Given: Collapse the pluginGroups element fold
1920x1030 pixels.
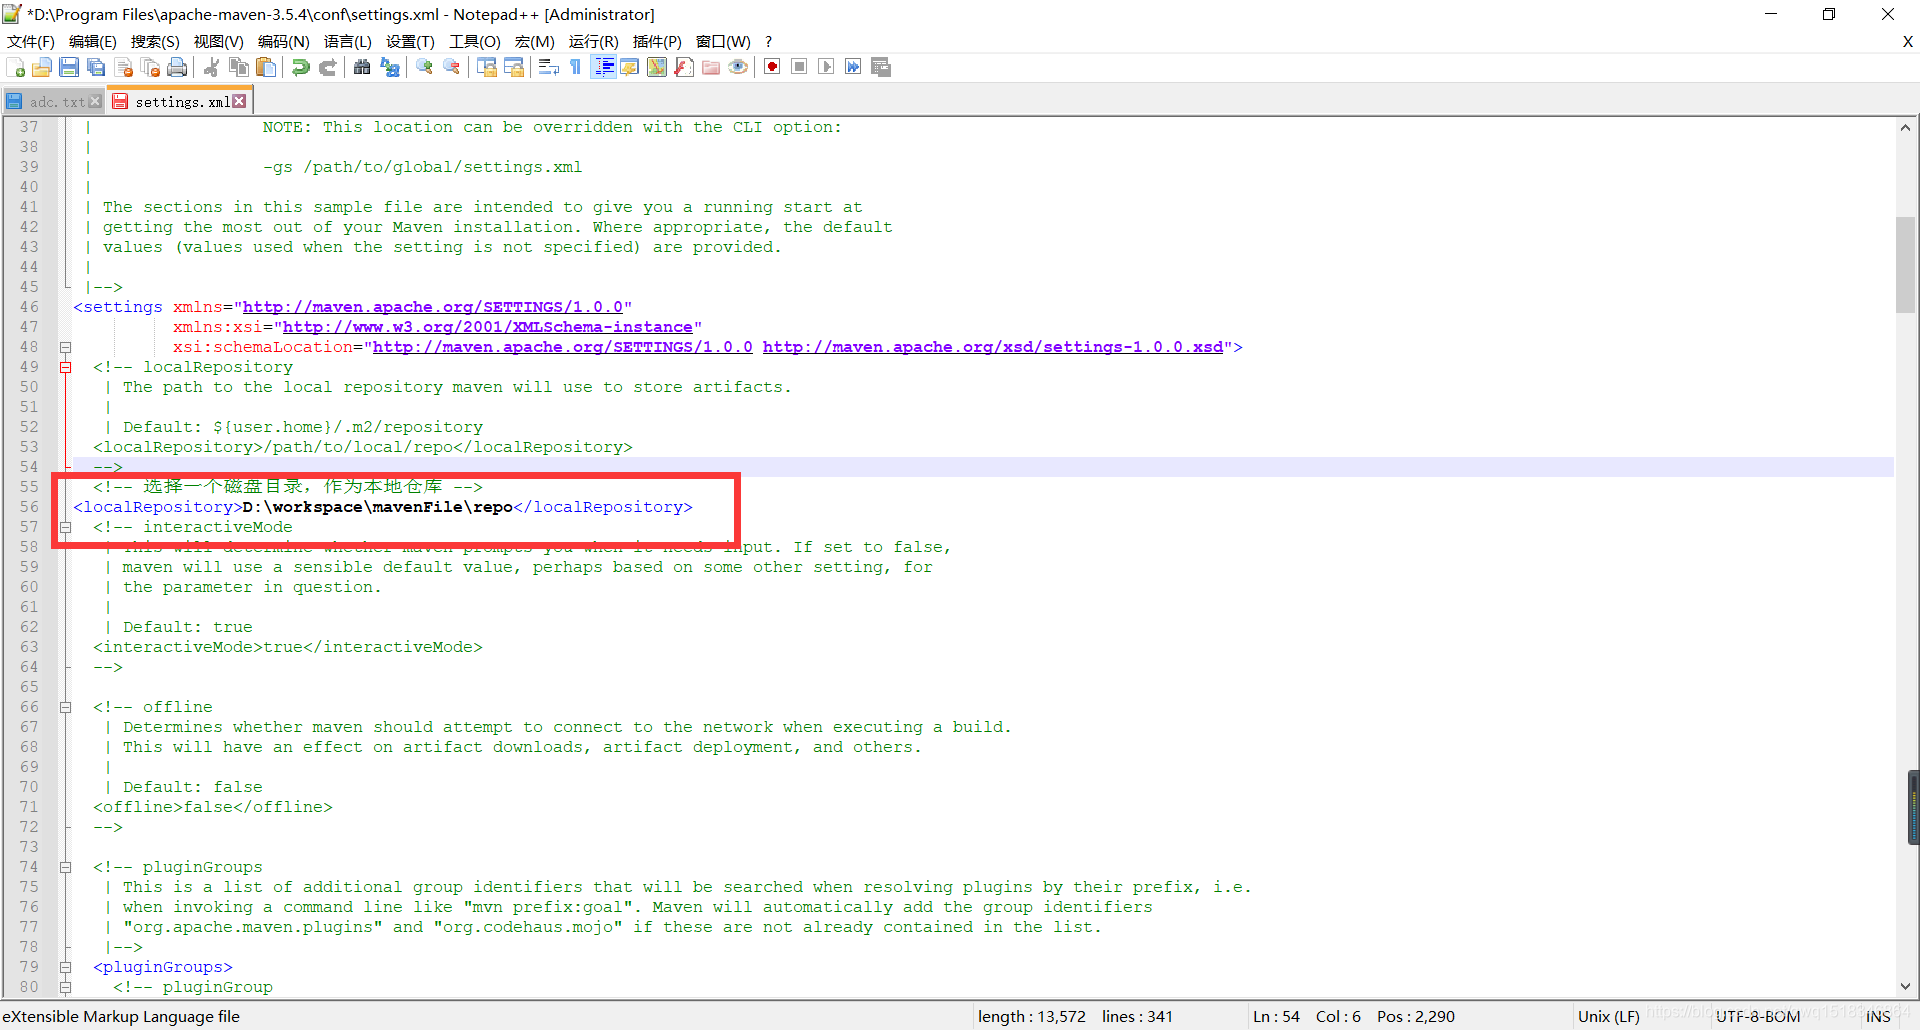Looking at the screenshot, I should 66,967.
